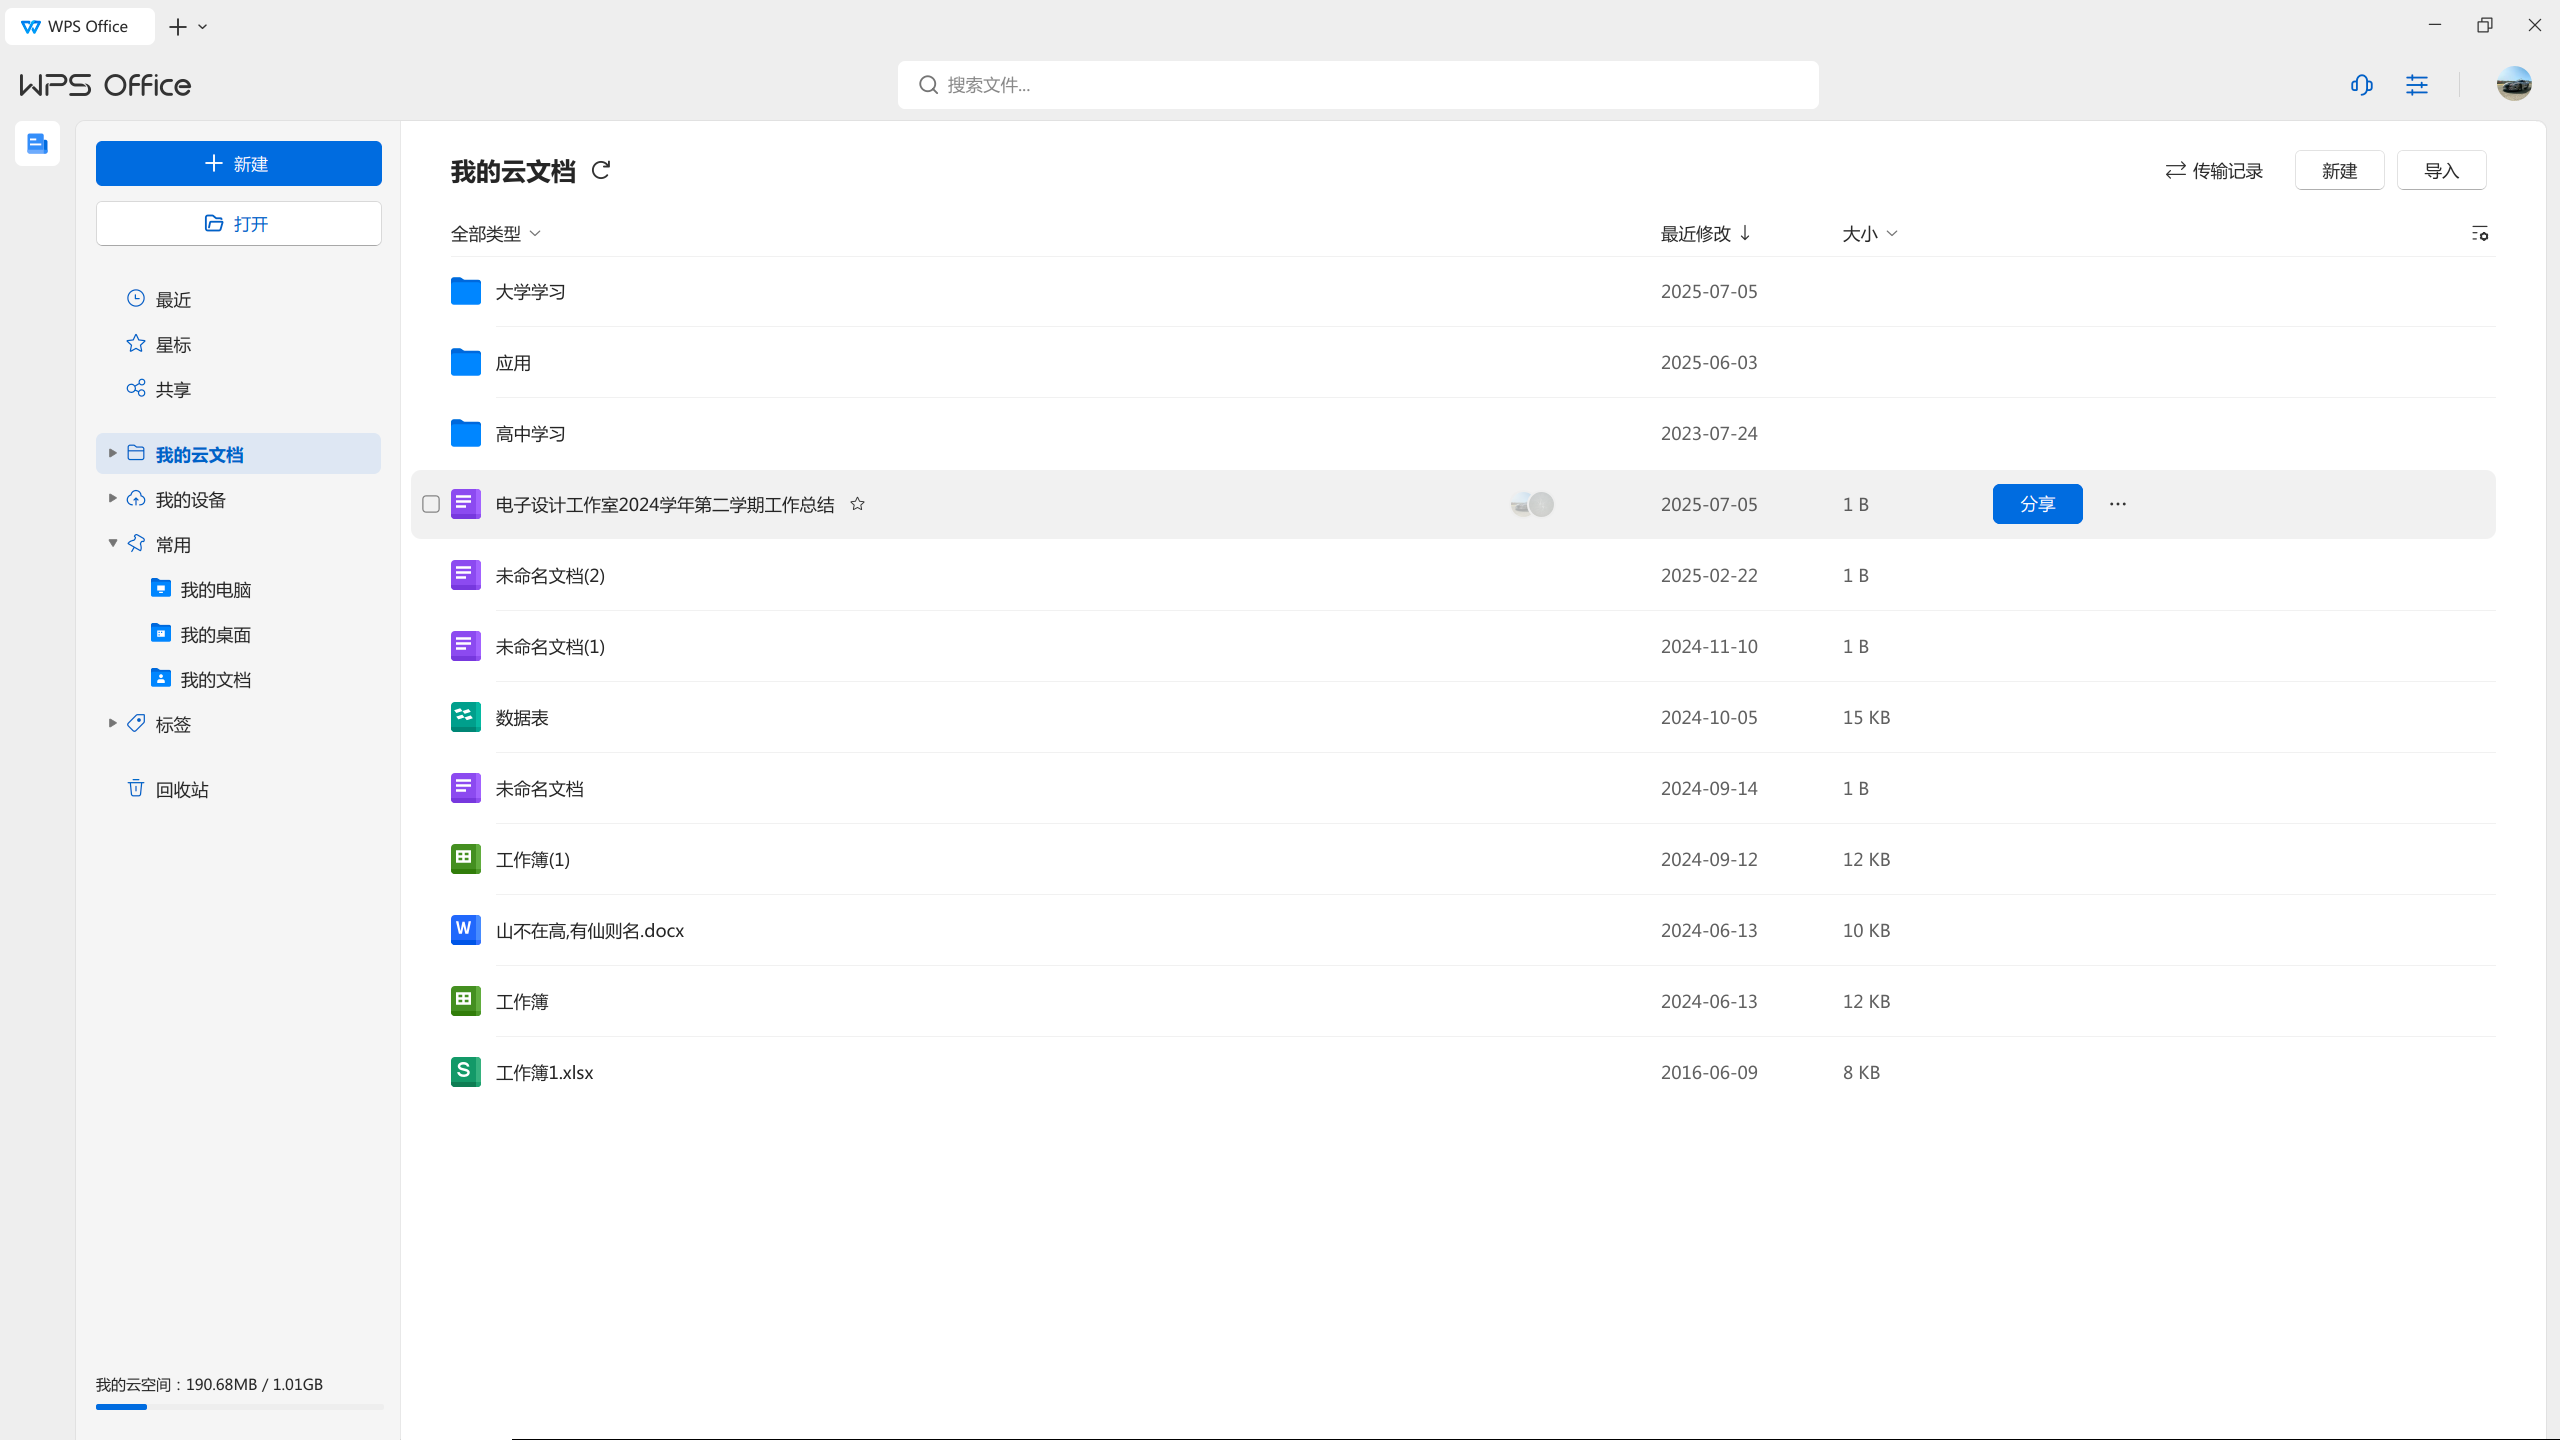
Task: Click the 分享 share button
Action: pos(2037,504)
